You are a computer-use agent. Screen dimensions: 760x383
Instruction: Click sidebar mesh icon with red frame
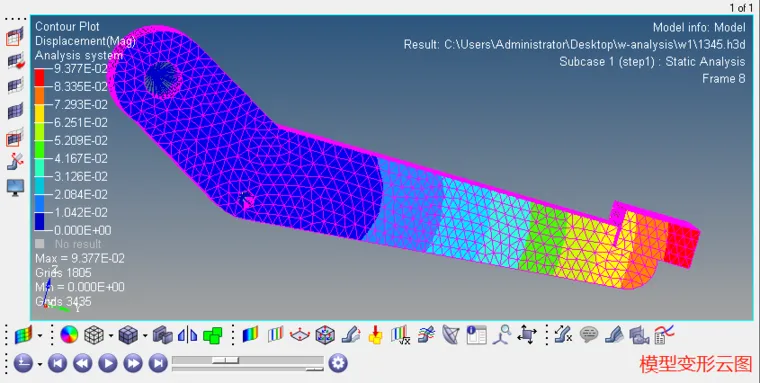point(15,138)
